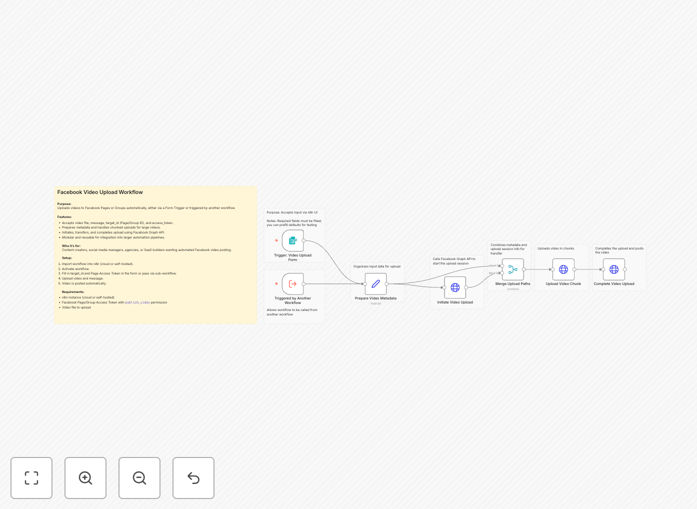
Task: Select the Complete Video Upload globe node
Action: click(x=614, y=269)
